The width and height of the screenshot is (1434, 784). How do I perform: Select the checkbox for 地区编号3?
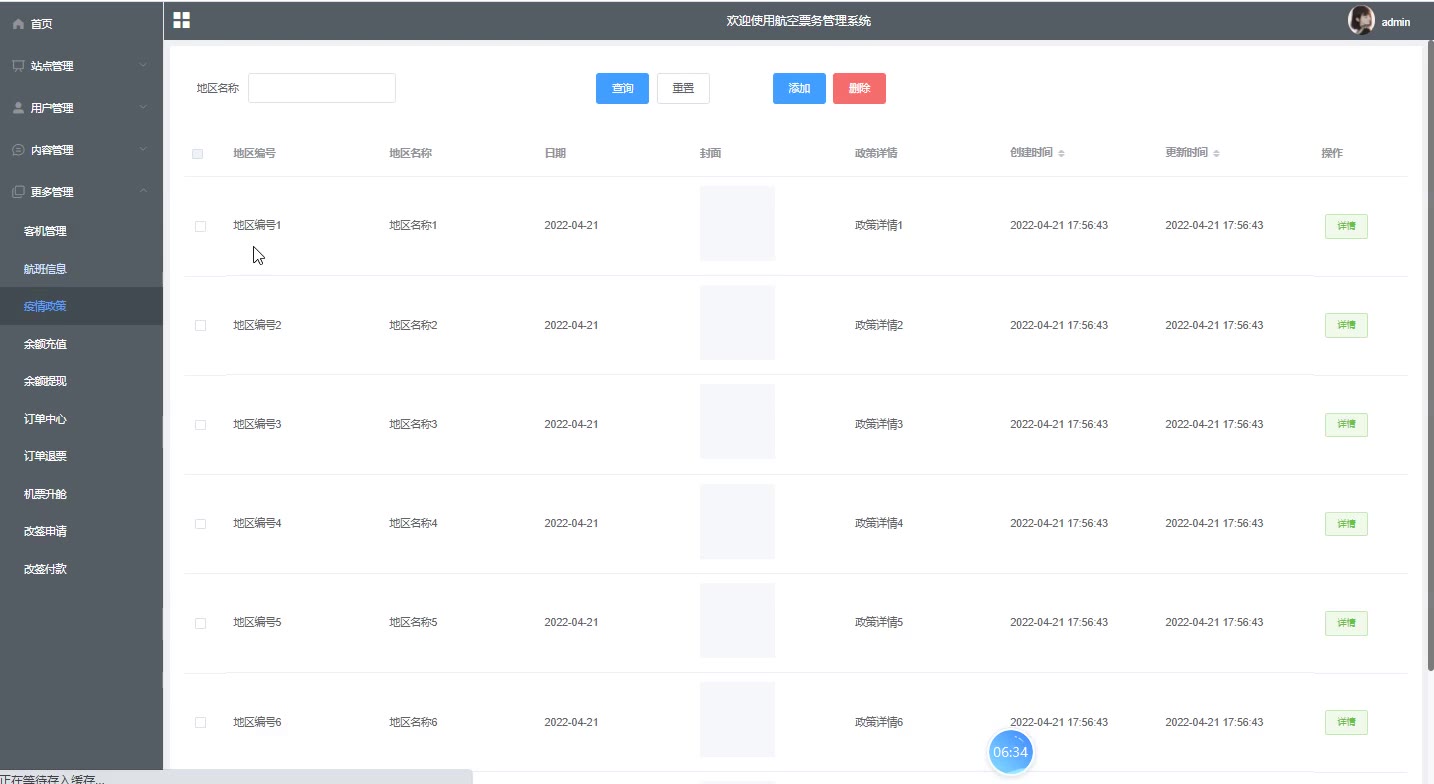click(x=200, y=425)
